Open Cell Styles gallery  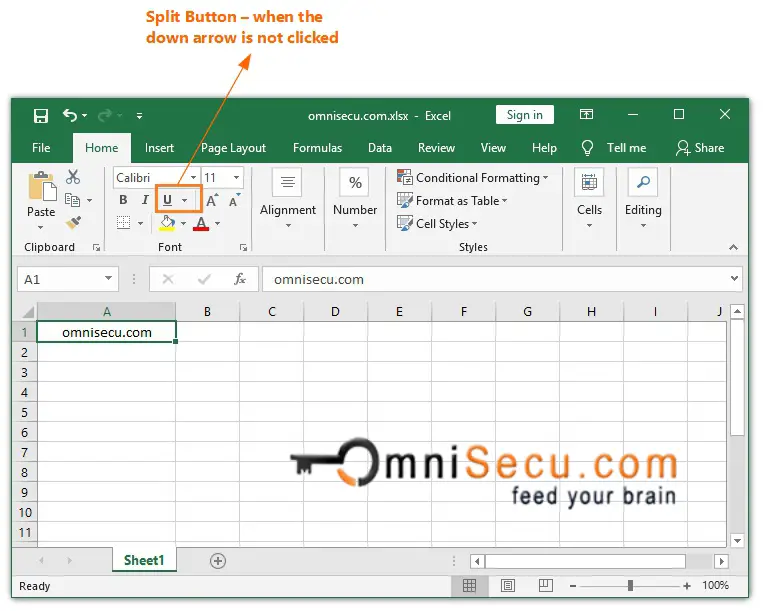coord(437,223)
